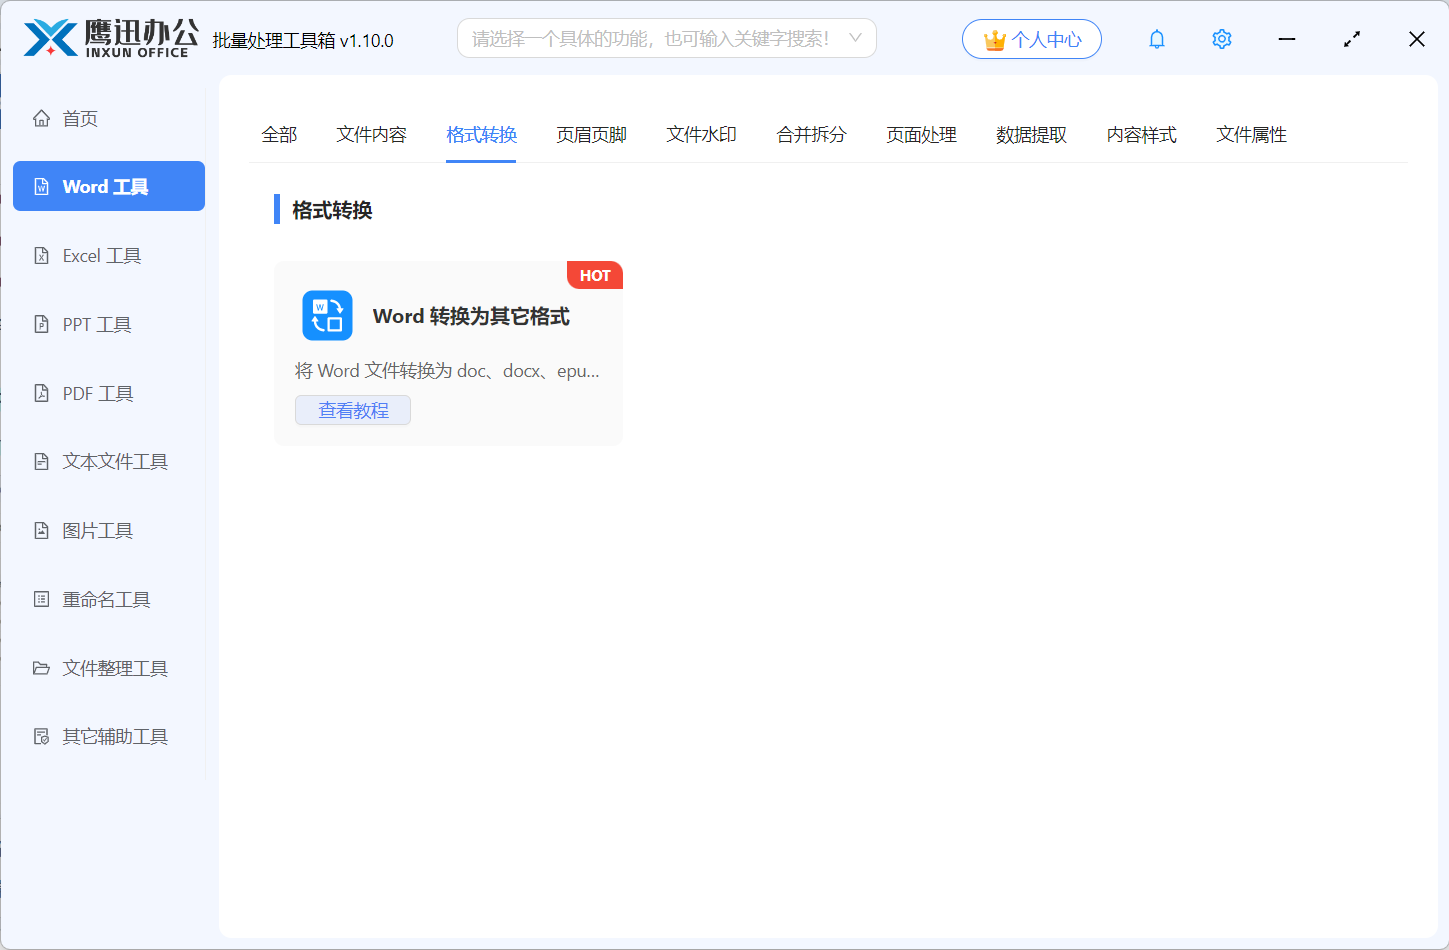Click the Word conversion tool icon on the card
This screenshot has height=950, width=1449.
pos(327,315)
